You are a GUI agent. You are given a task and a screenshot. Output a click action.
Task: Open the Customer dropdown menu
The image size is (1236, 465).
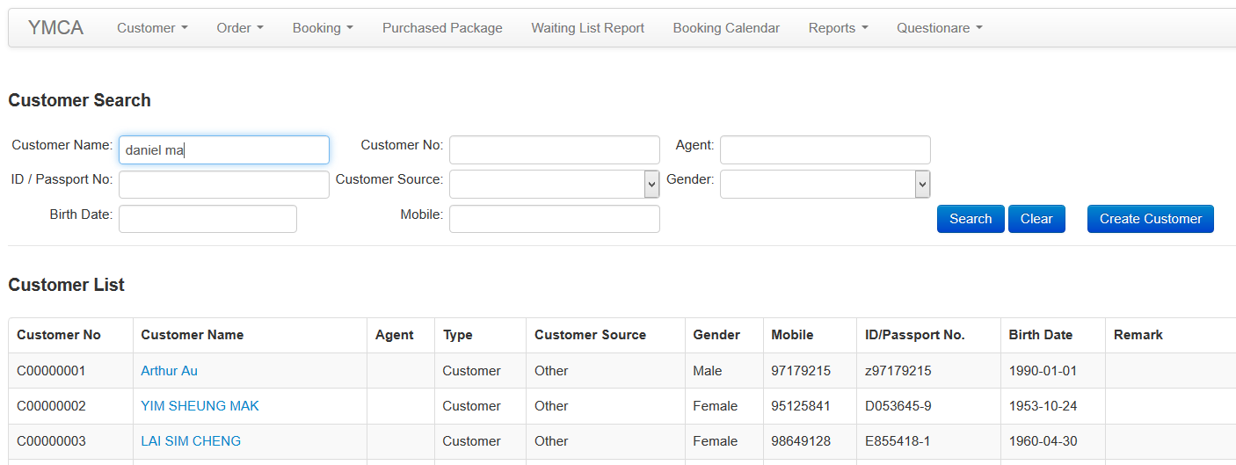pyautogui.click(x=152, y=28)
